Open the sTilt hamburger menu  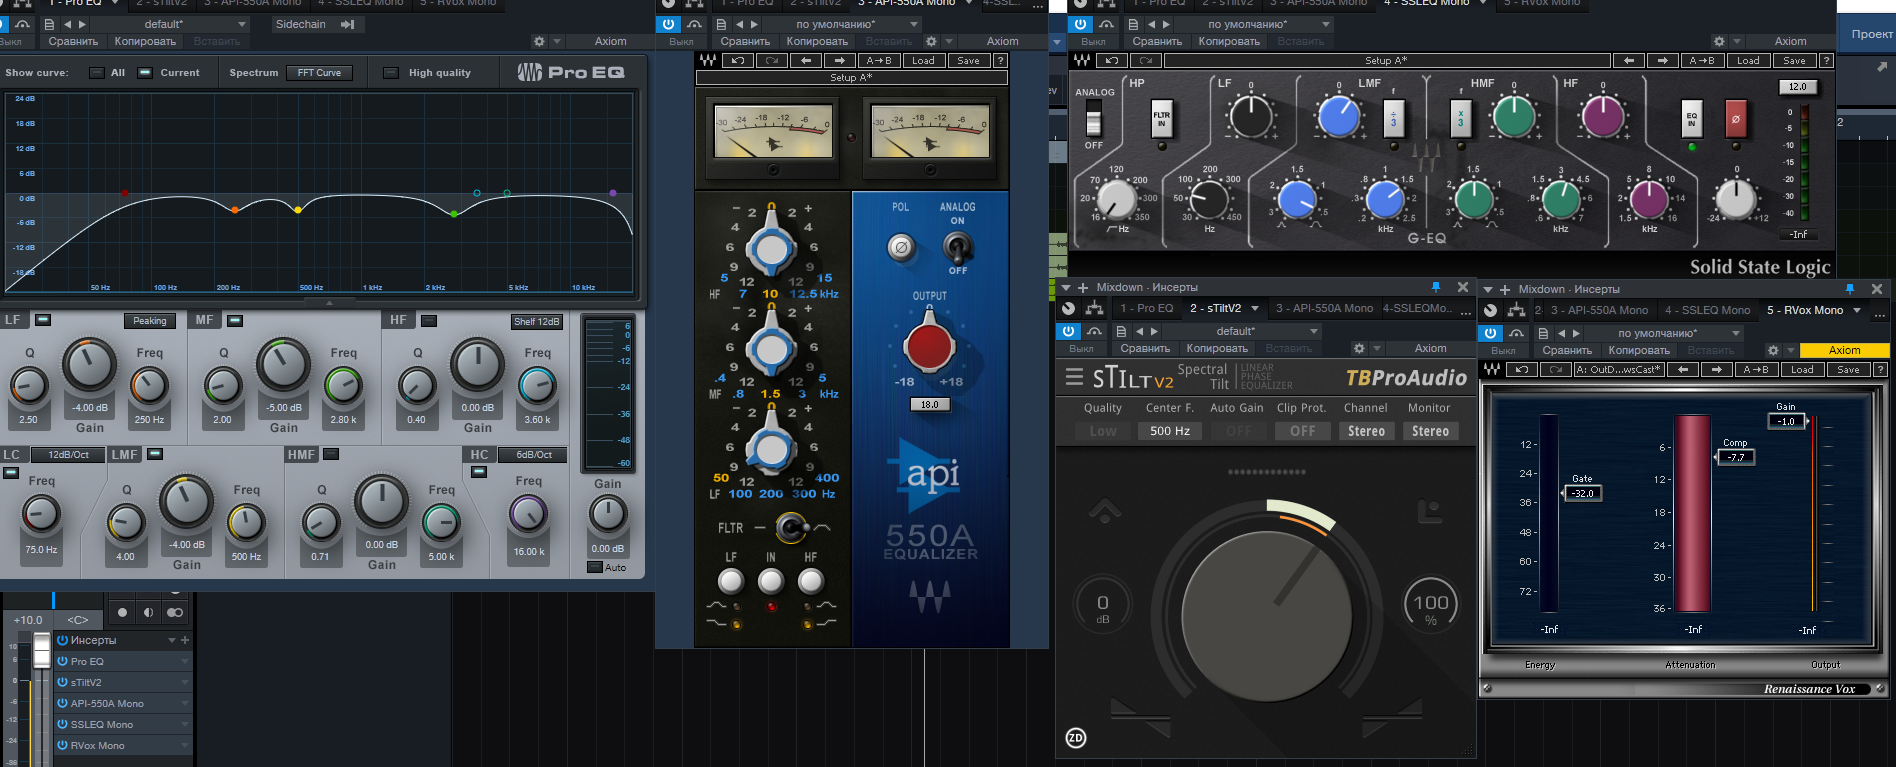pos(1074,377)
